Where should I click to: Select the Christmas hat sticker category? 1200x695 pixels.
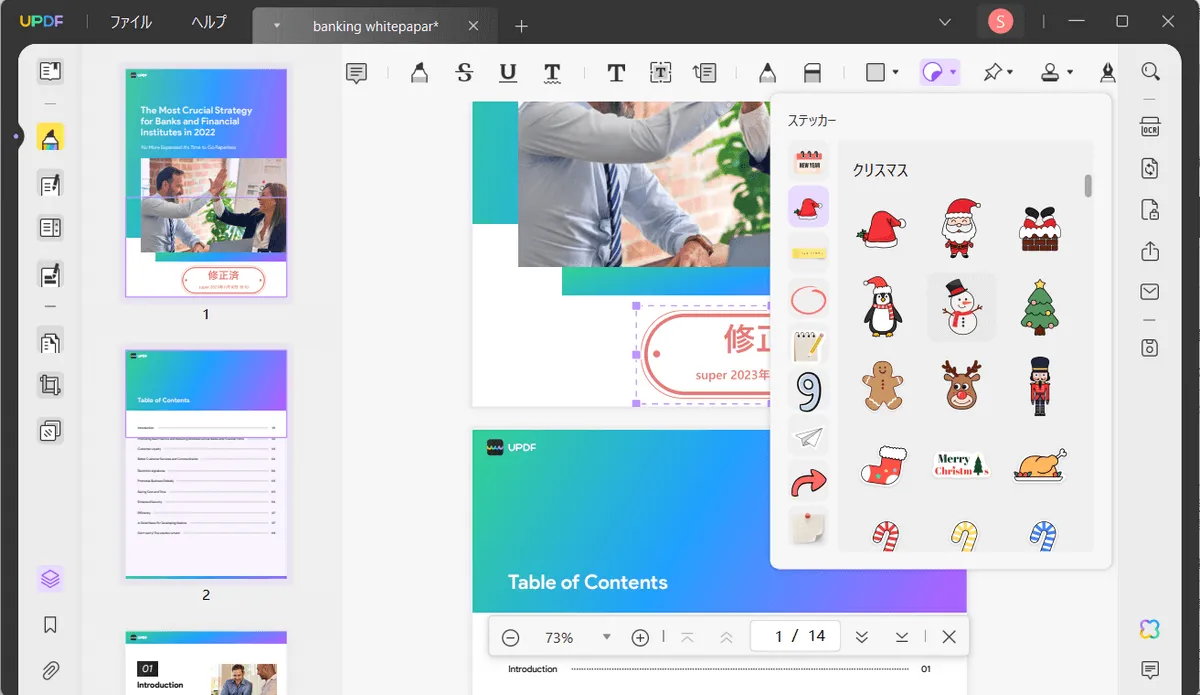[808, 207]
